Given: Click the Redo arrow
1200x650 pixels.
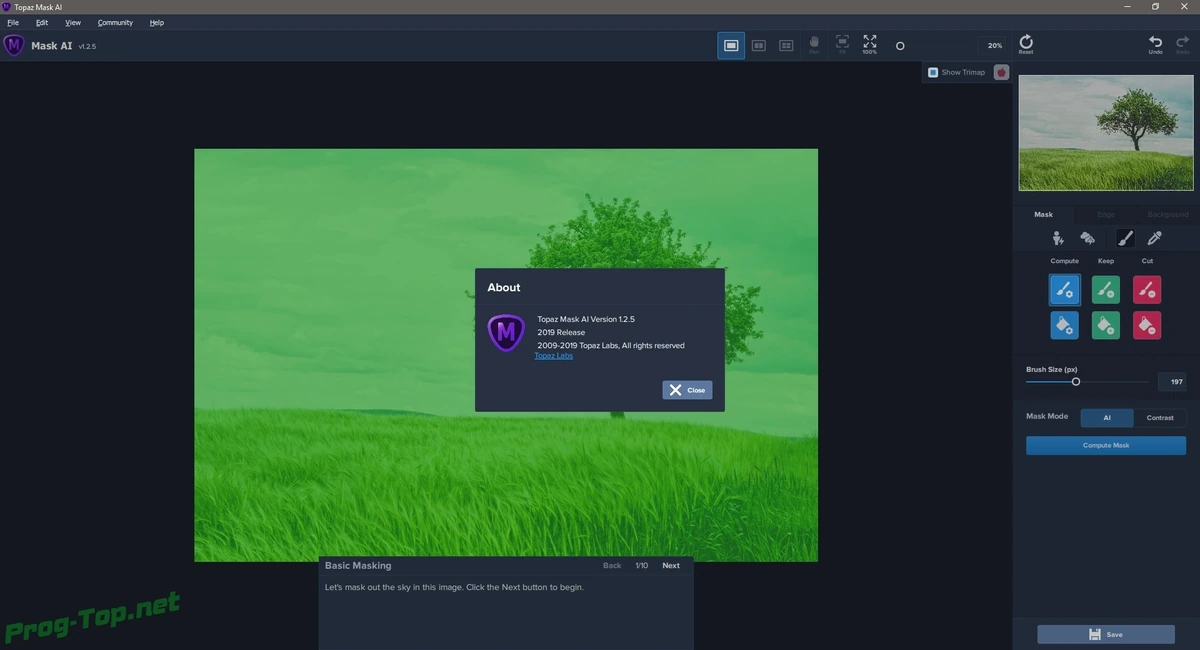Looking at the screenshot, I should click(x=1183, y=44).
